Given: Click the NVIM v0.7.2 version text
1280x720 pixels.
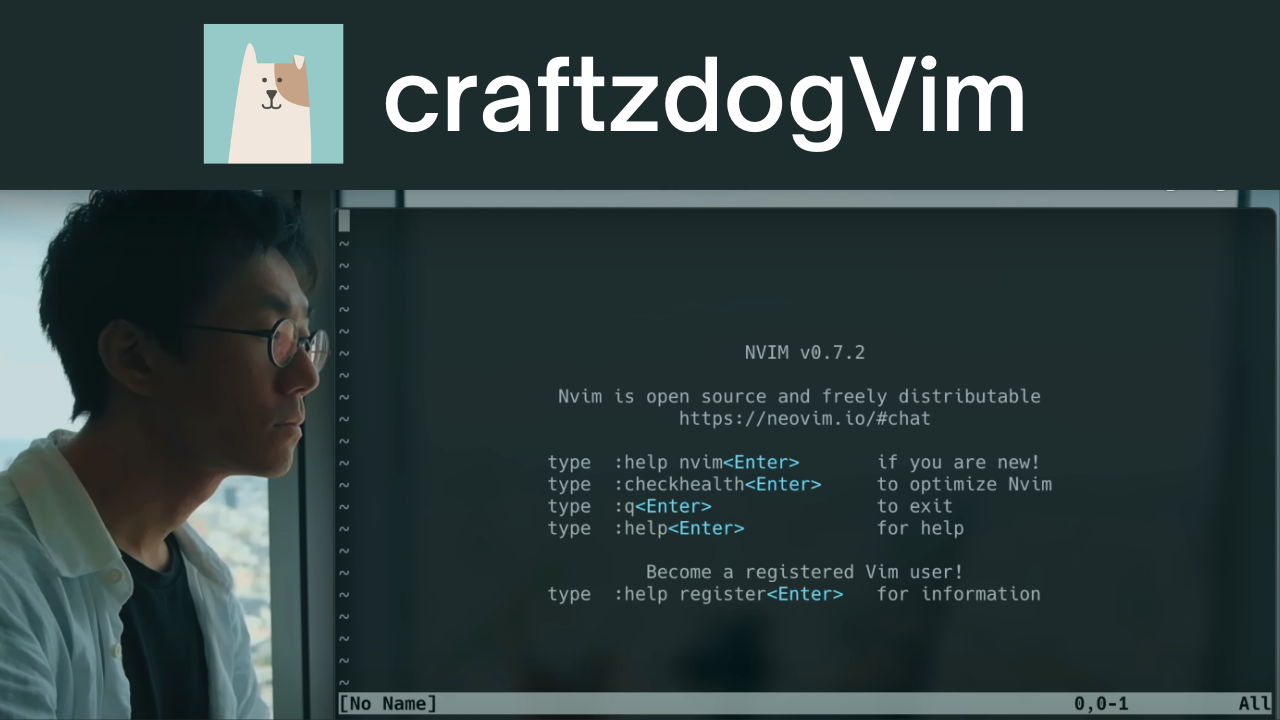Looking at the screenshot, I should [x=805, y=353].
